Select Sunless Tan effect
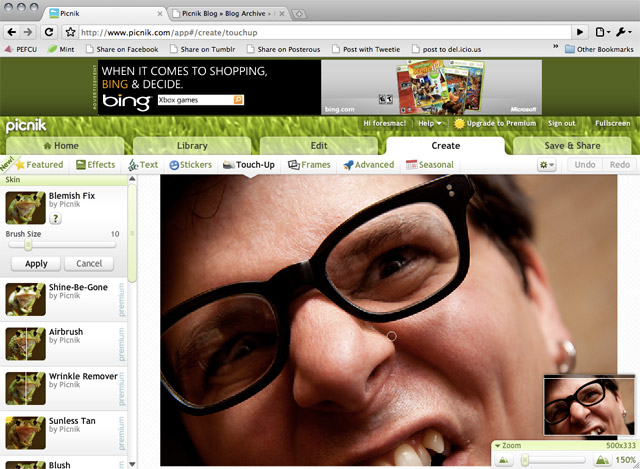The image size is (640, 469). click(x=63, y=433)
